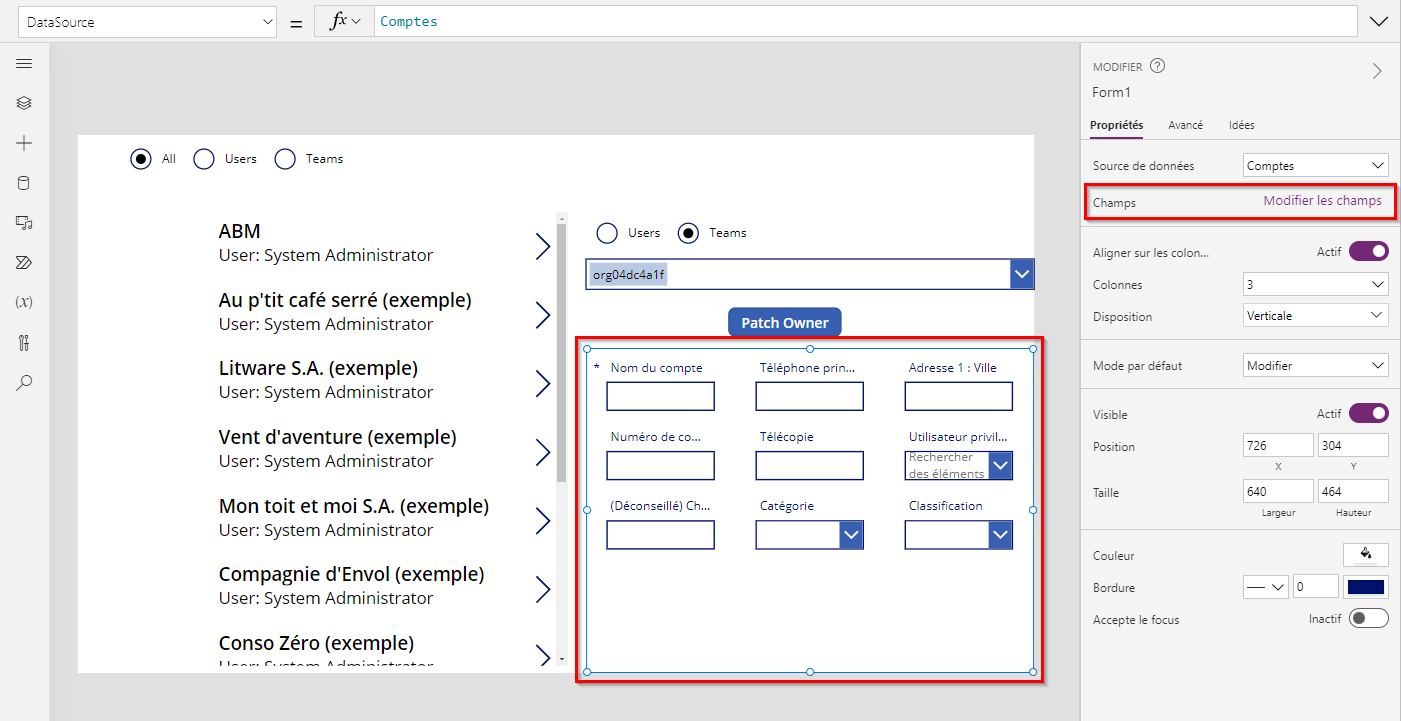Image resolution: width=1401 pixels, height=721 pixels.
Task: Select top Users radio button near All
Action: [x=204, y=158]
